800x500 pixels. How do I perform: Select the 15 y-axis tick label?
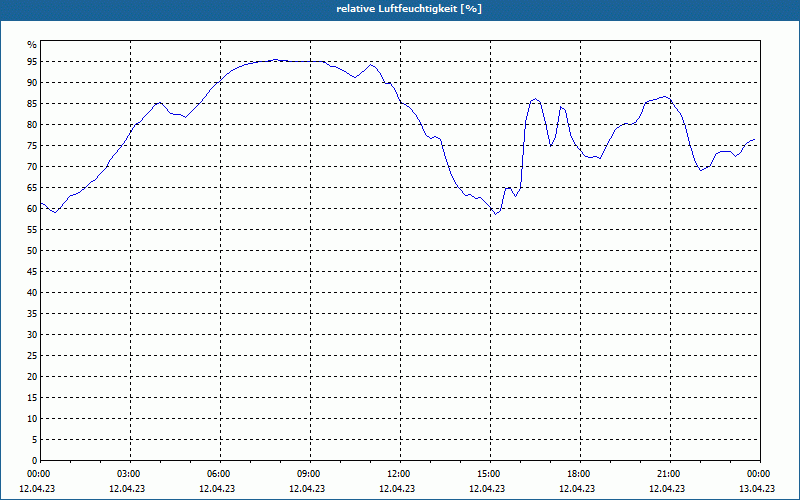click(x=32, y=398)
